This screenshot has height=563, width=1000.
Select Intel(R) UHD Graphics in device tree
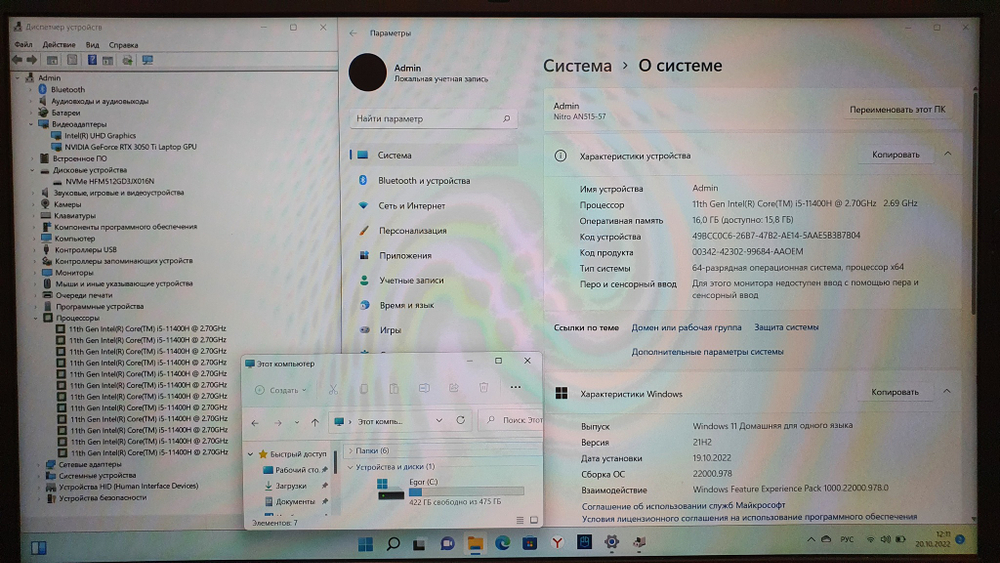pos(99,135)
